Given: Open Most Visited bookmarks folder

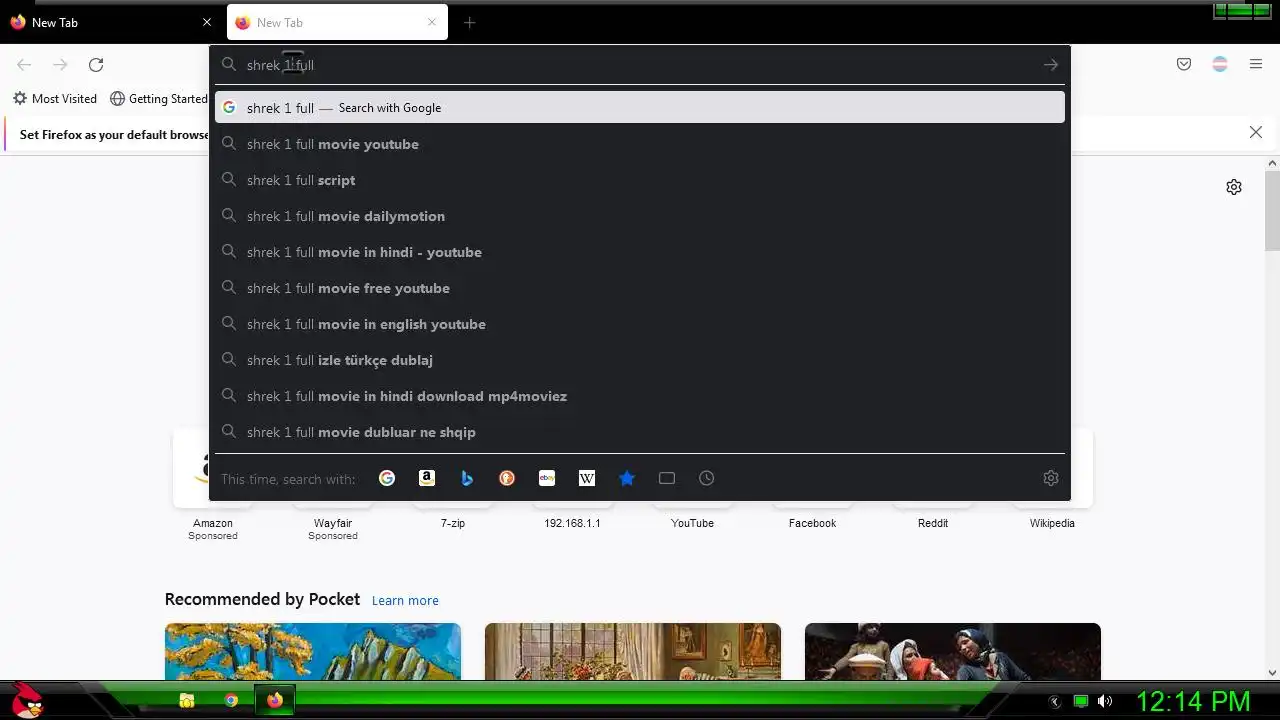Looking at the screenshot, I should 55,99.
